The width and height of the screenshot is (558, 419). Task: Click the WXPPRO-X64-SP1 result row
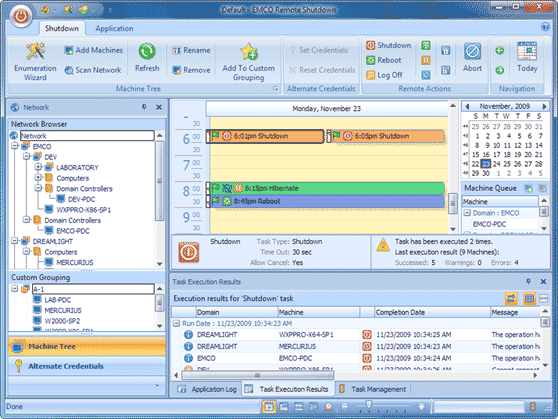tap(356, 335)
